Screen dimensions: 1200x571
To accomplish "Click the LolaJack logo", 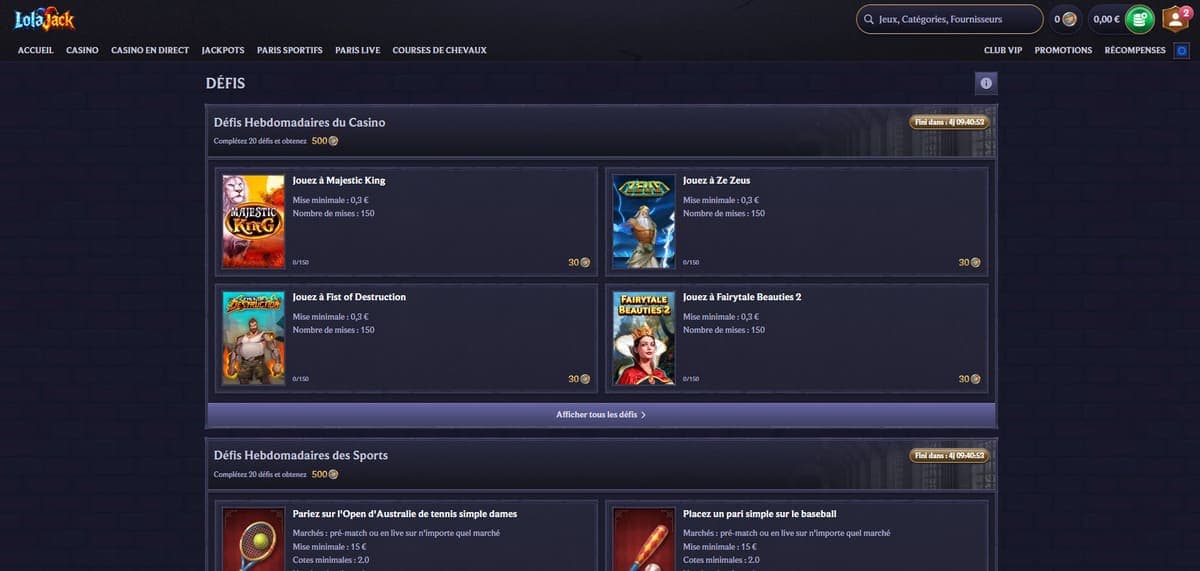I will click(x=44, y=19).
